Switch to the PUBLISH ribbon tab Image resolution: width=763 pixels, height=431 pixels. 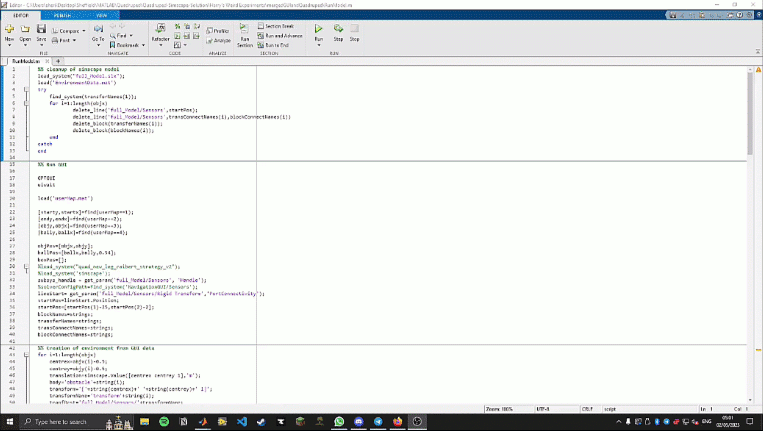click(62, 17)
